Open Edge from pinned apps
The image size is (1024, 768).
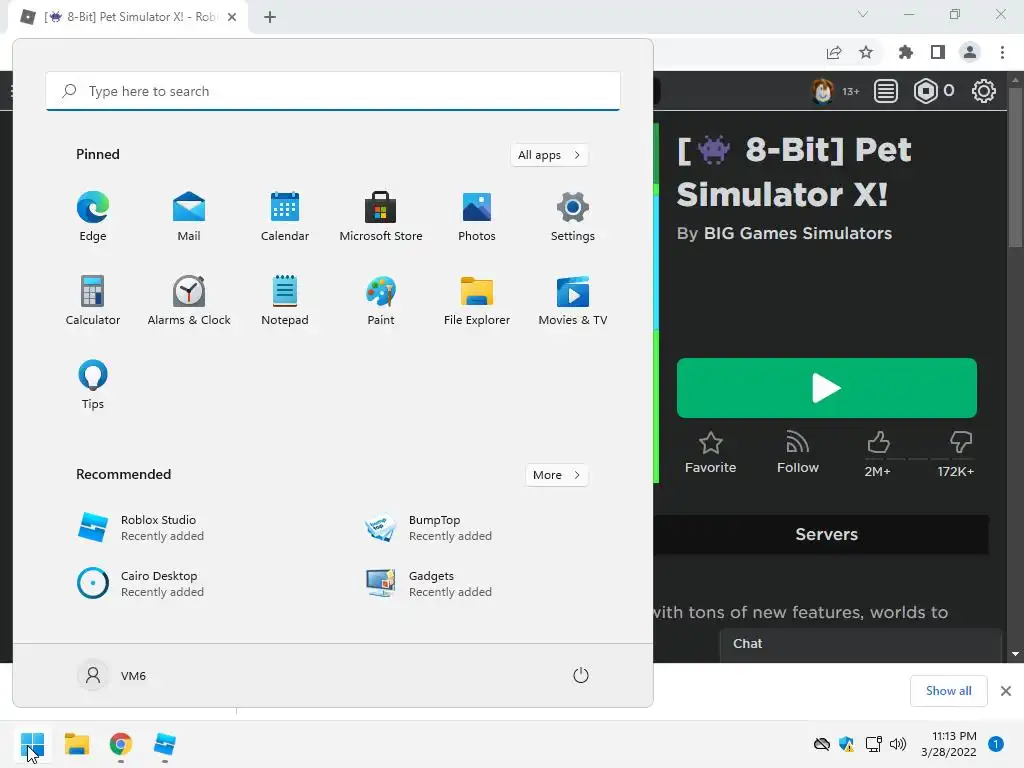(93, 217)
